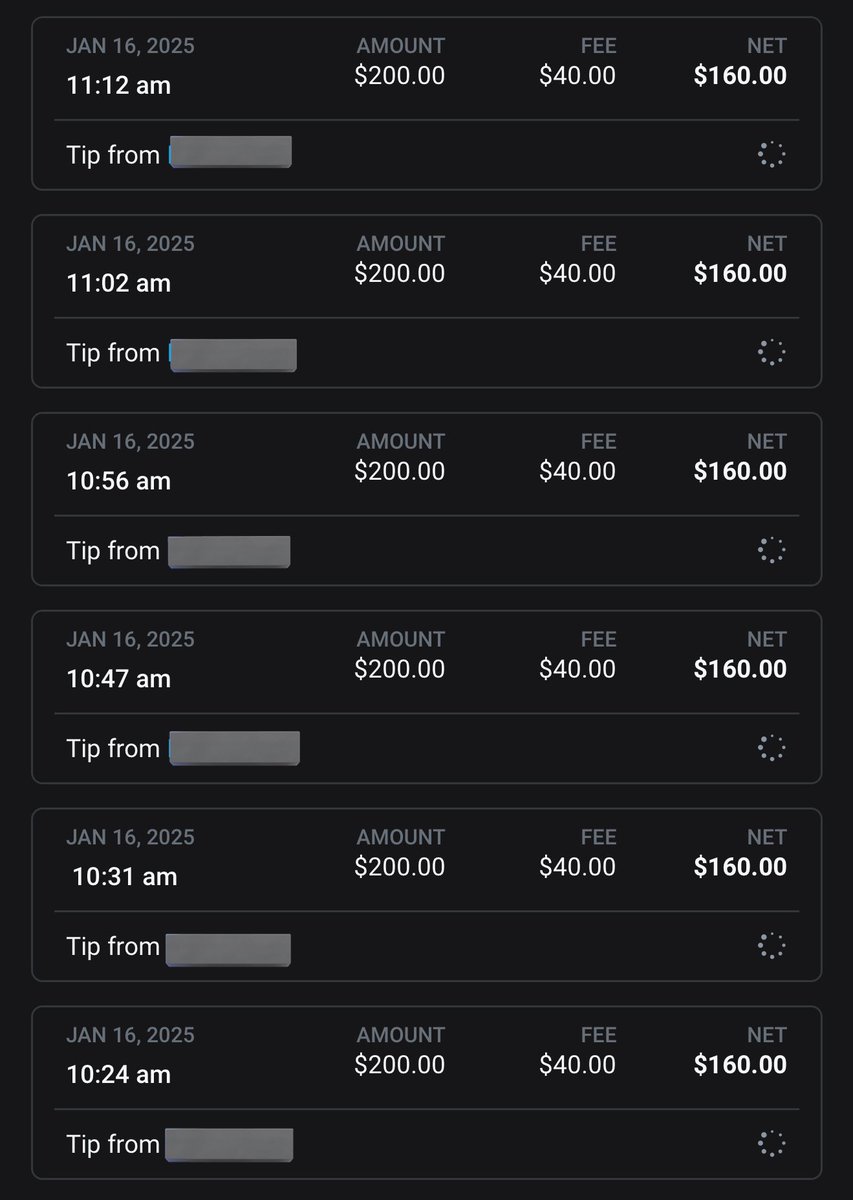Image resolution: width=853 pixels, height=1200 pixels.
Task: Click the sender name on the 10:47 am tip
Action: [x=234, y=749]
